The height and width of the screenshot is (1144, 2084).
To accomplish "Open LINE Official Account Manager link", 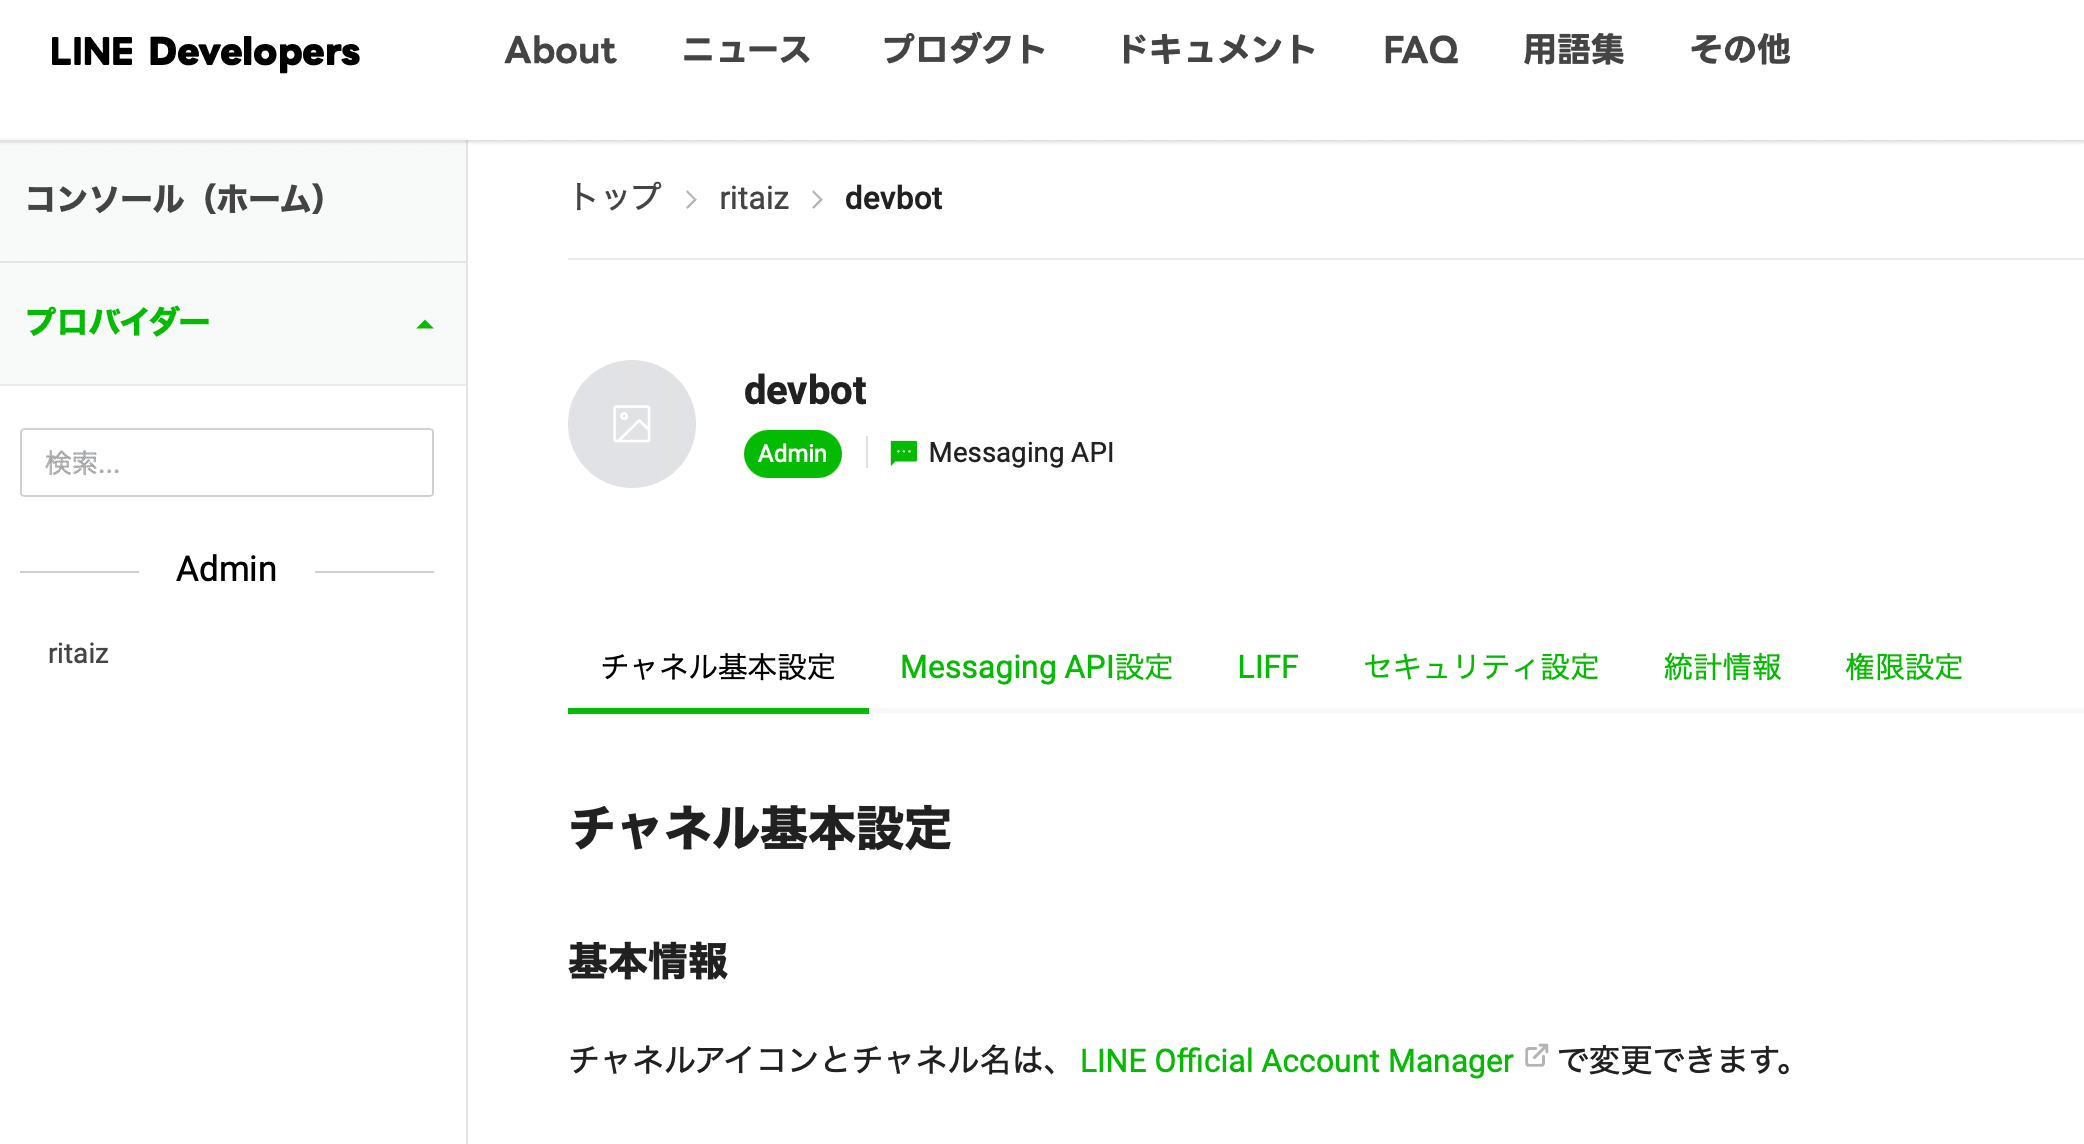I will (x=1296, y=1060).
